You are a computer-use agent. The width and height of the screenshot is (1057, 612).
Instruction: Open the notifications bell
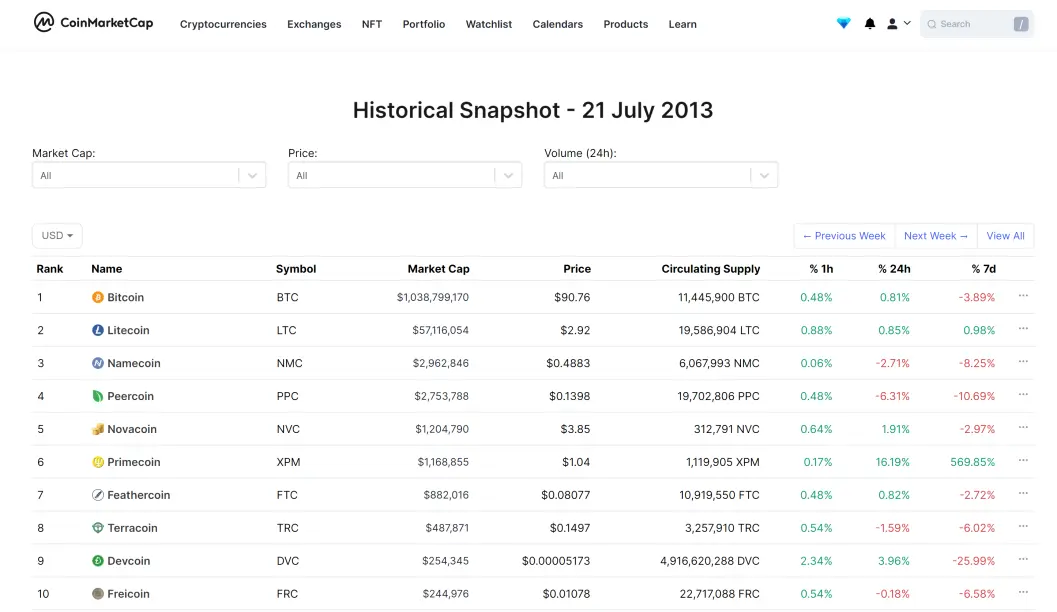tap(870, 24)
